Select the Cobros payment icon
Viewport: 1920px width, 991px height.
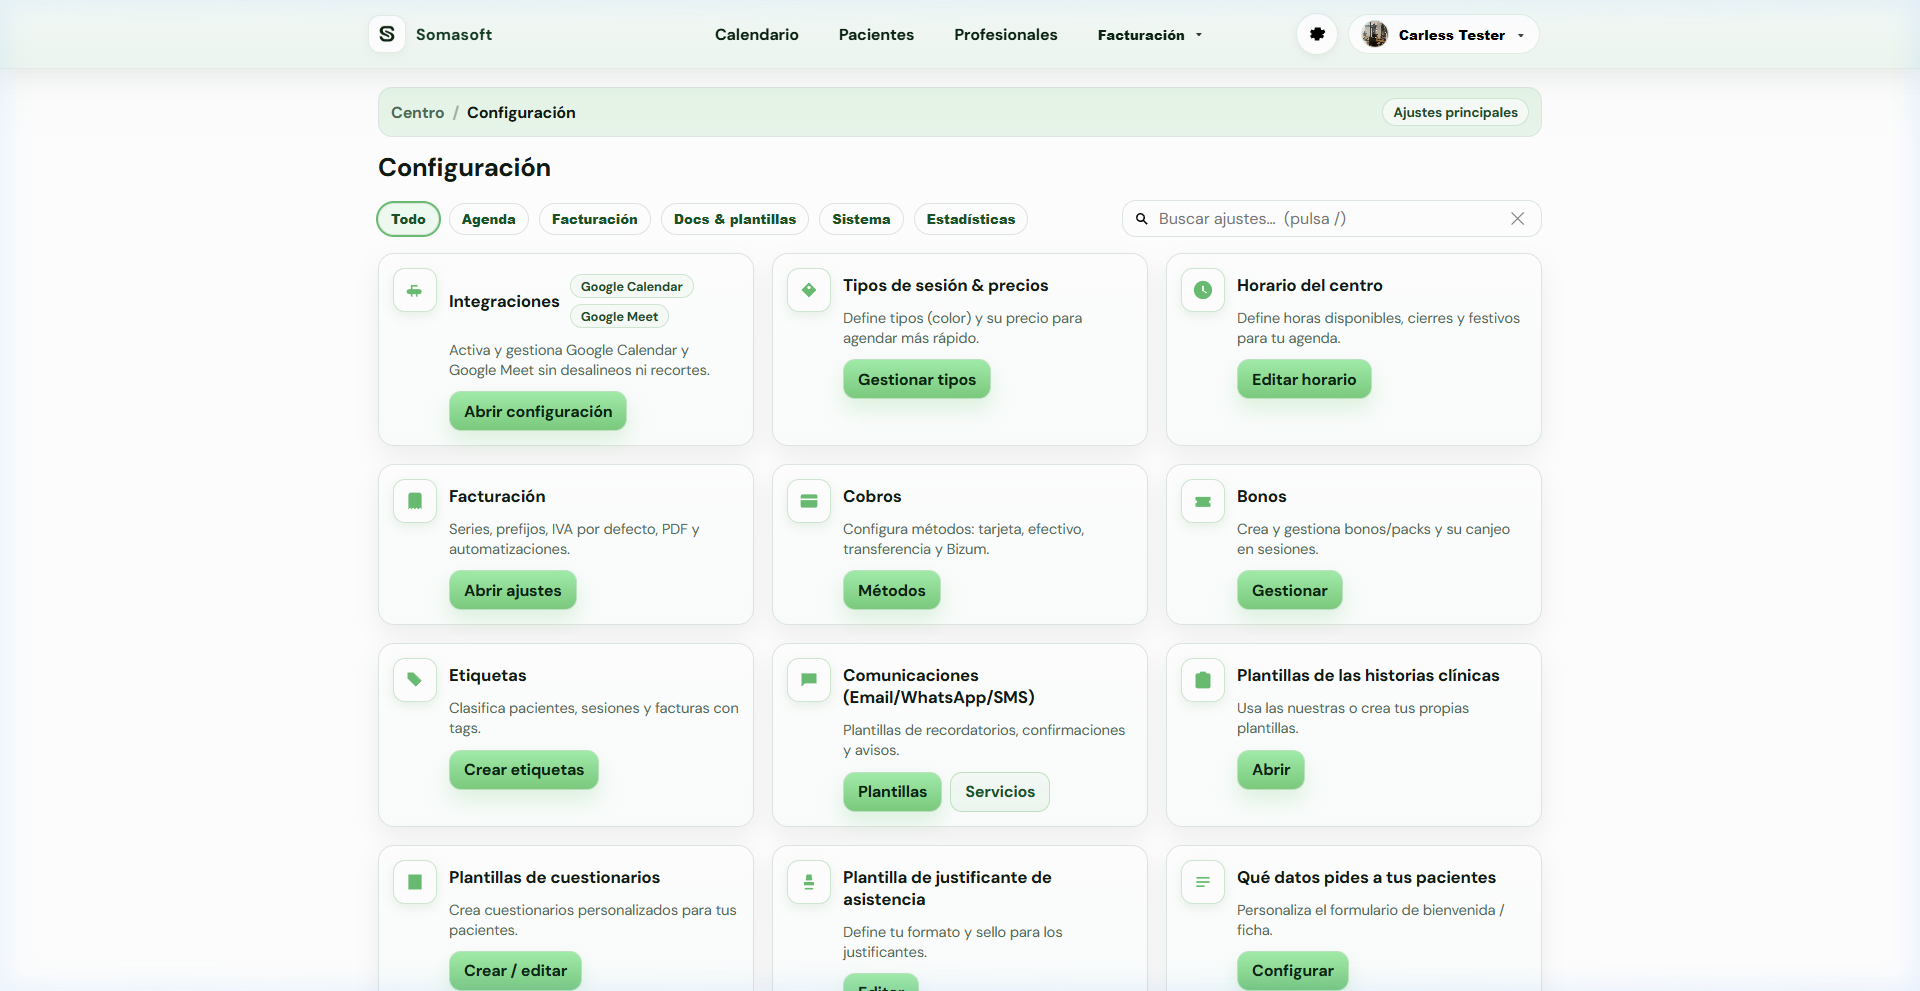(808, 501)
